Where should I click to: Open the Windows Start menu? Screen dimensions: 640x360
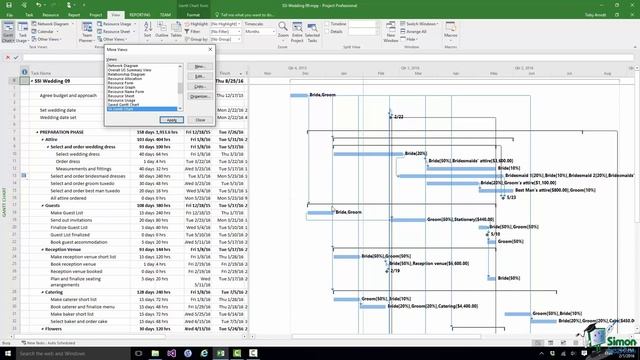[x=8, y=353]
